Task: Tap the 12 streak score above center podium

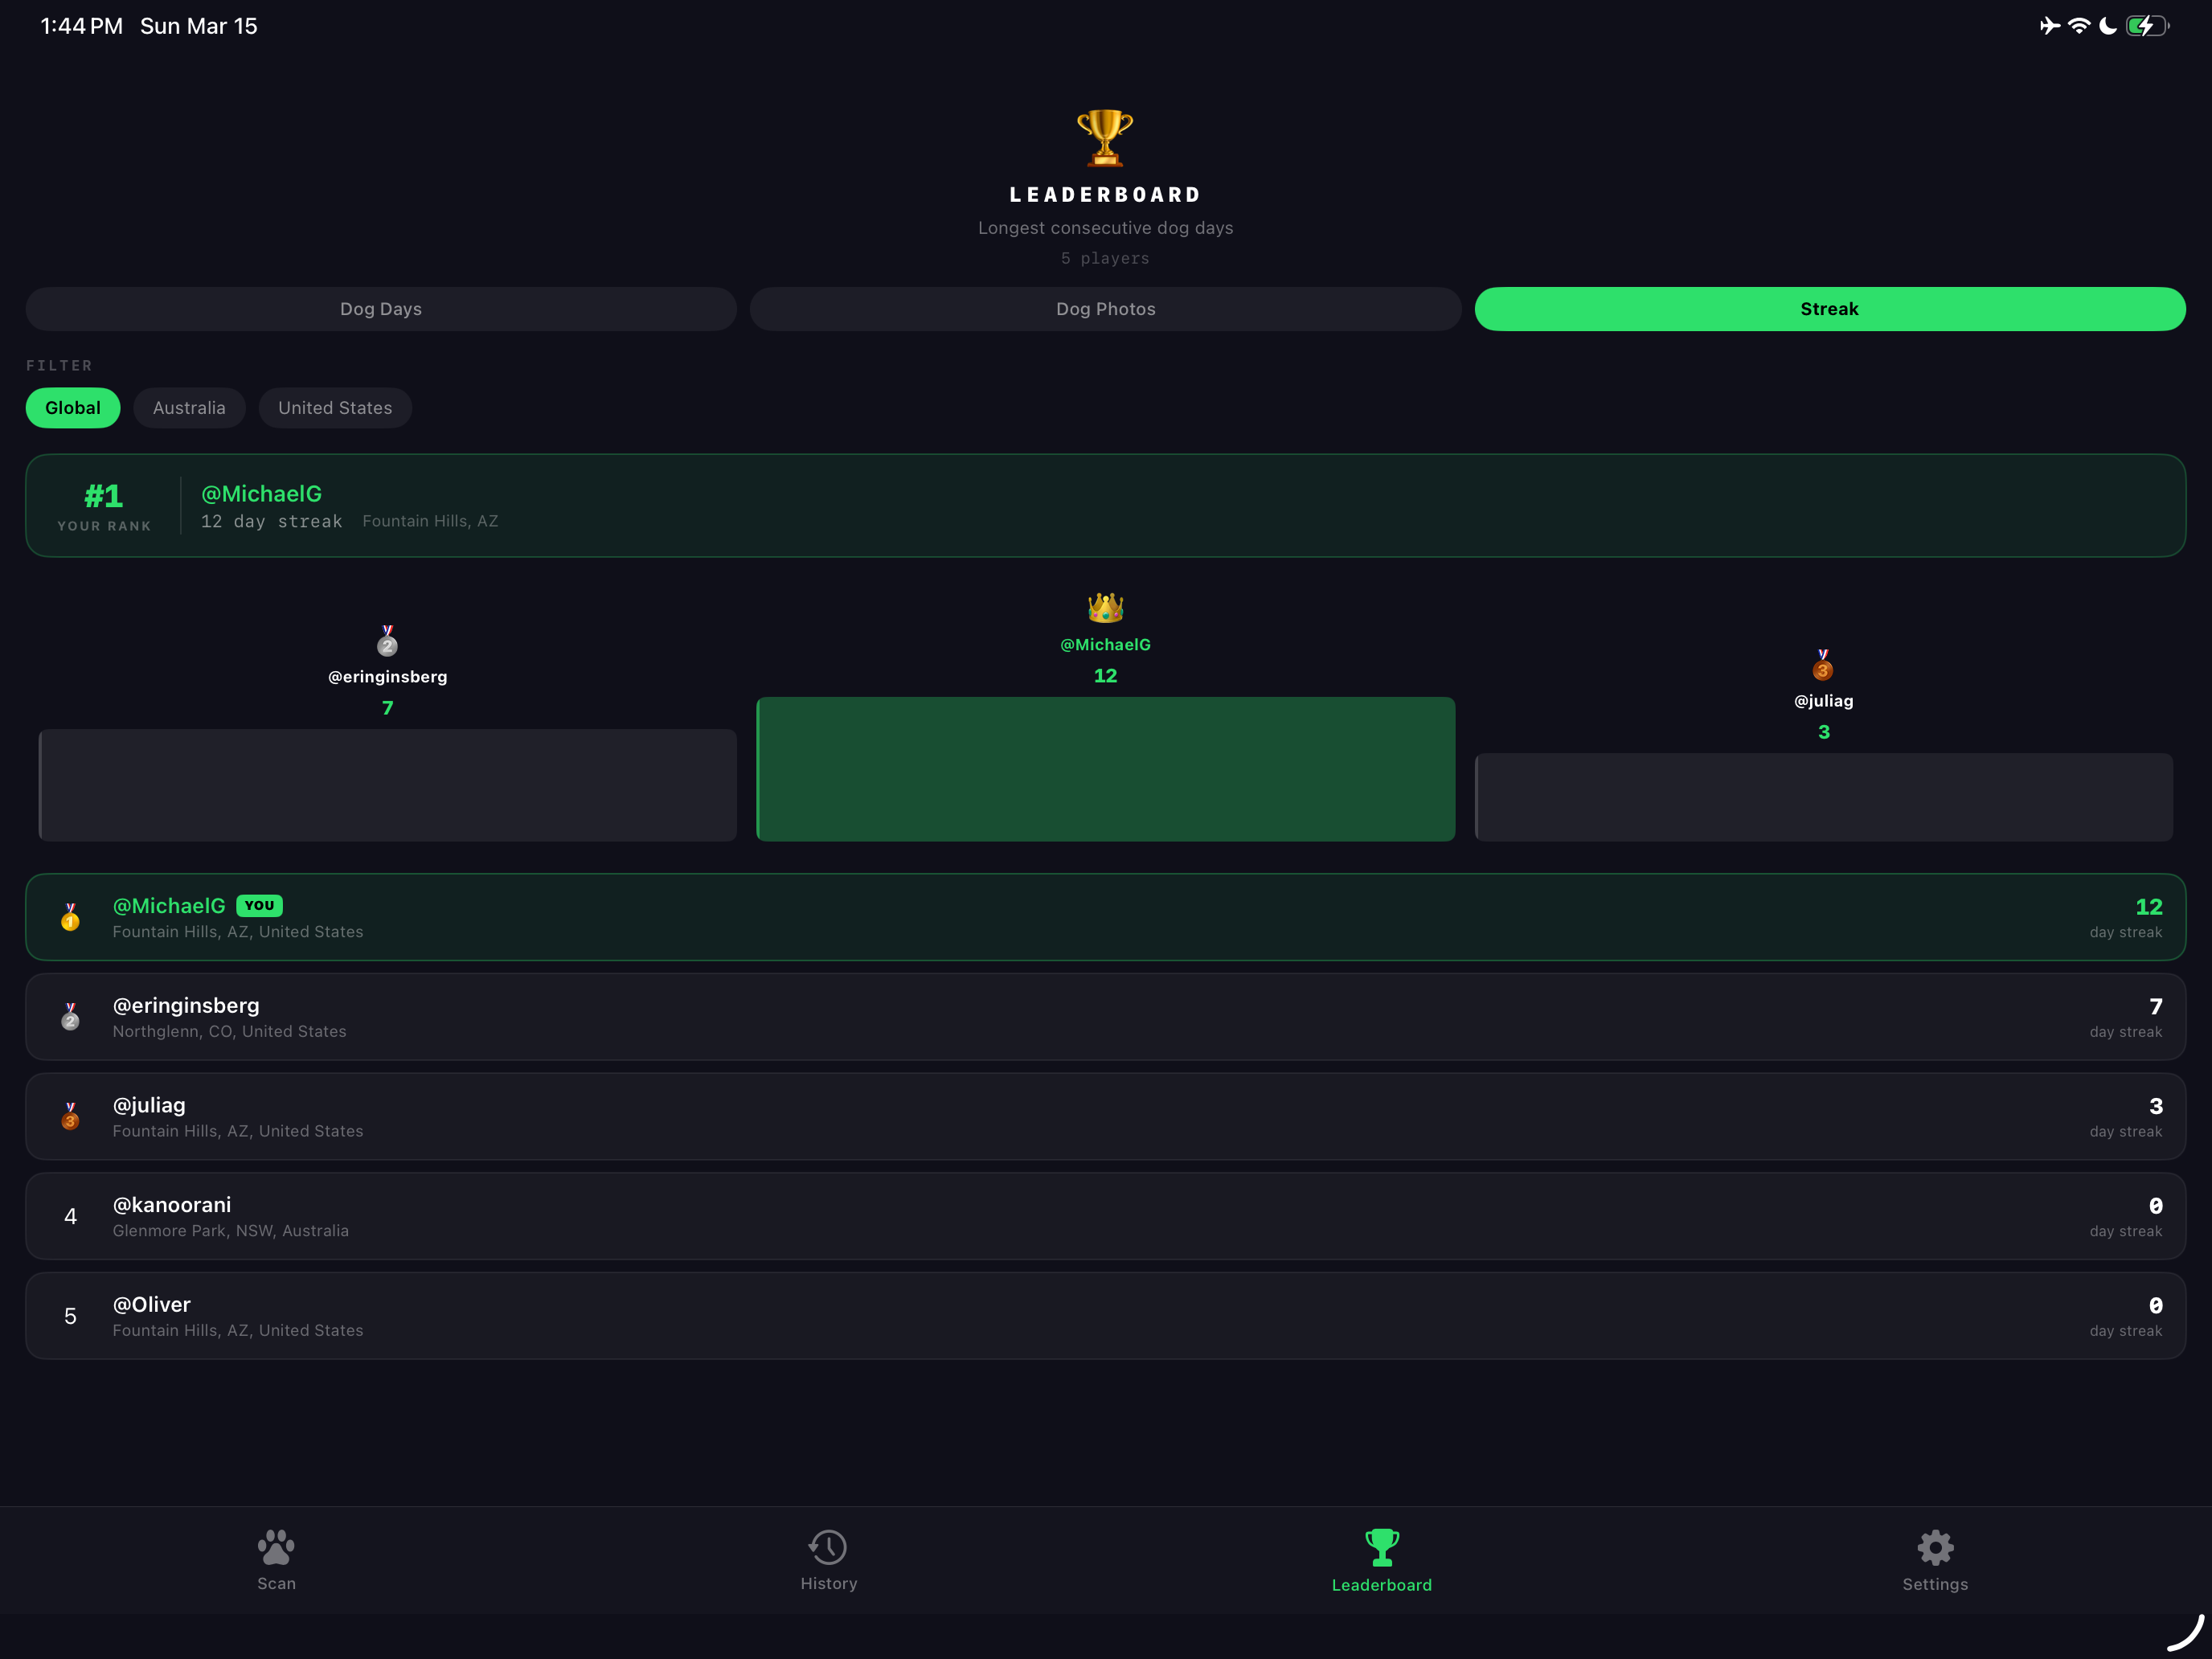Action: click(x=1105, y=676)
